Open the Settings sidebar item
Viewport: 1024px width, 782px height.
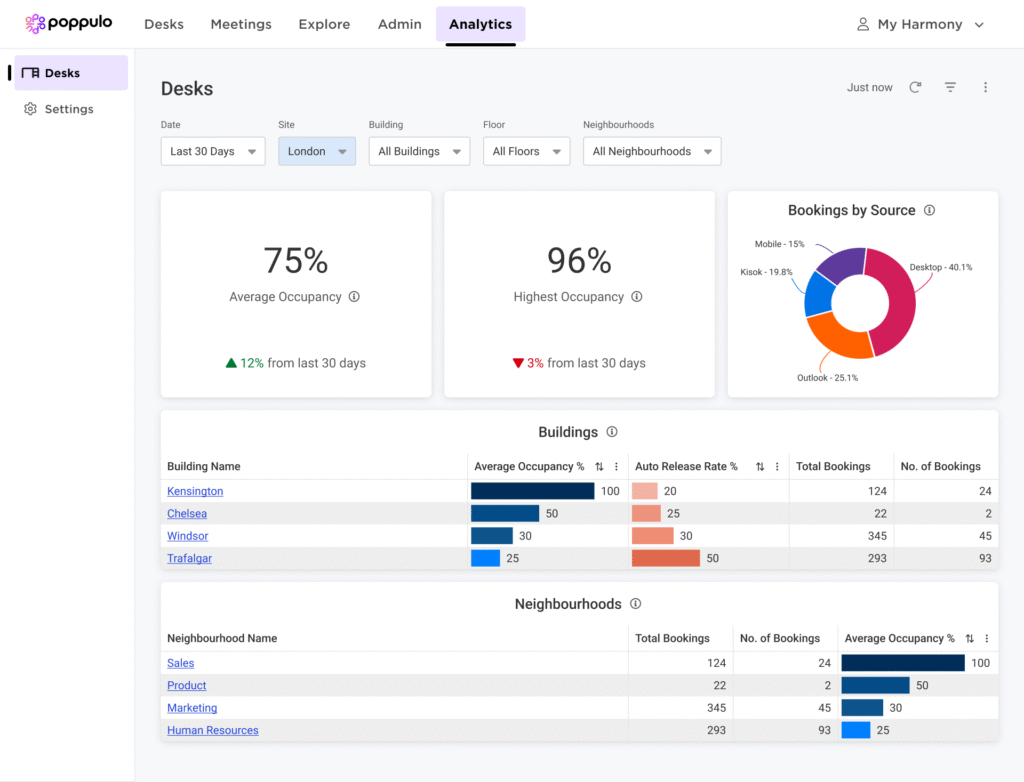68,109
